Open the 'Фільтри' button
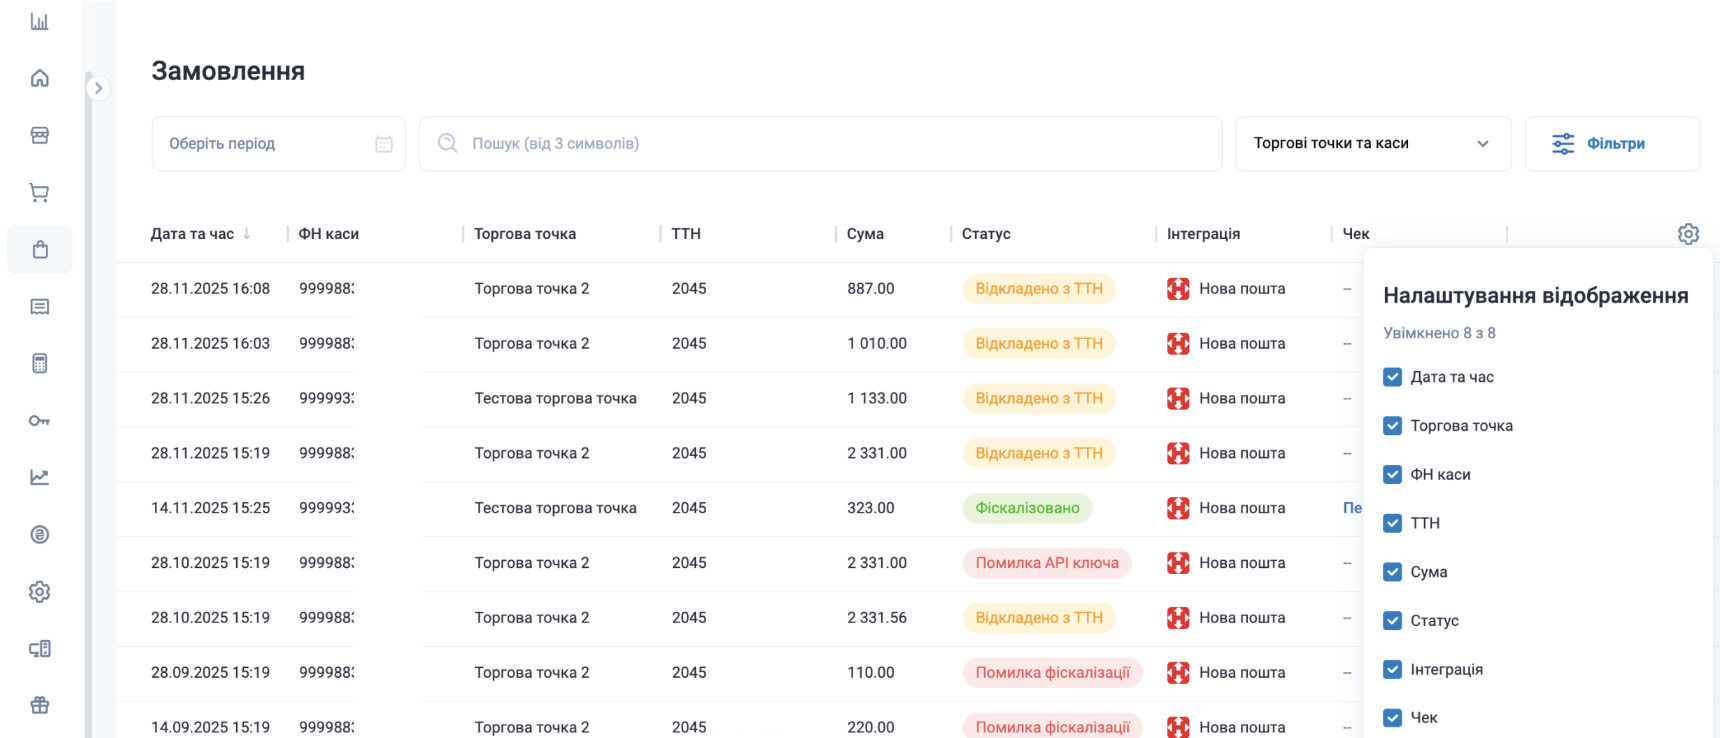1720x738 pixels. [x=1611, y=144]
